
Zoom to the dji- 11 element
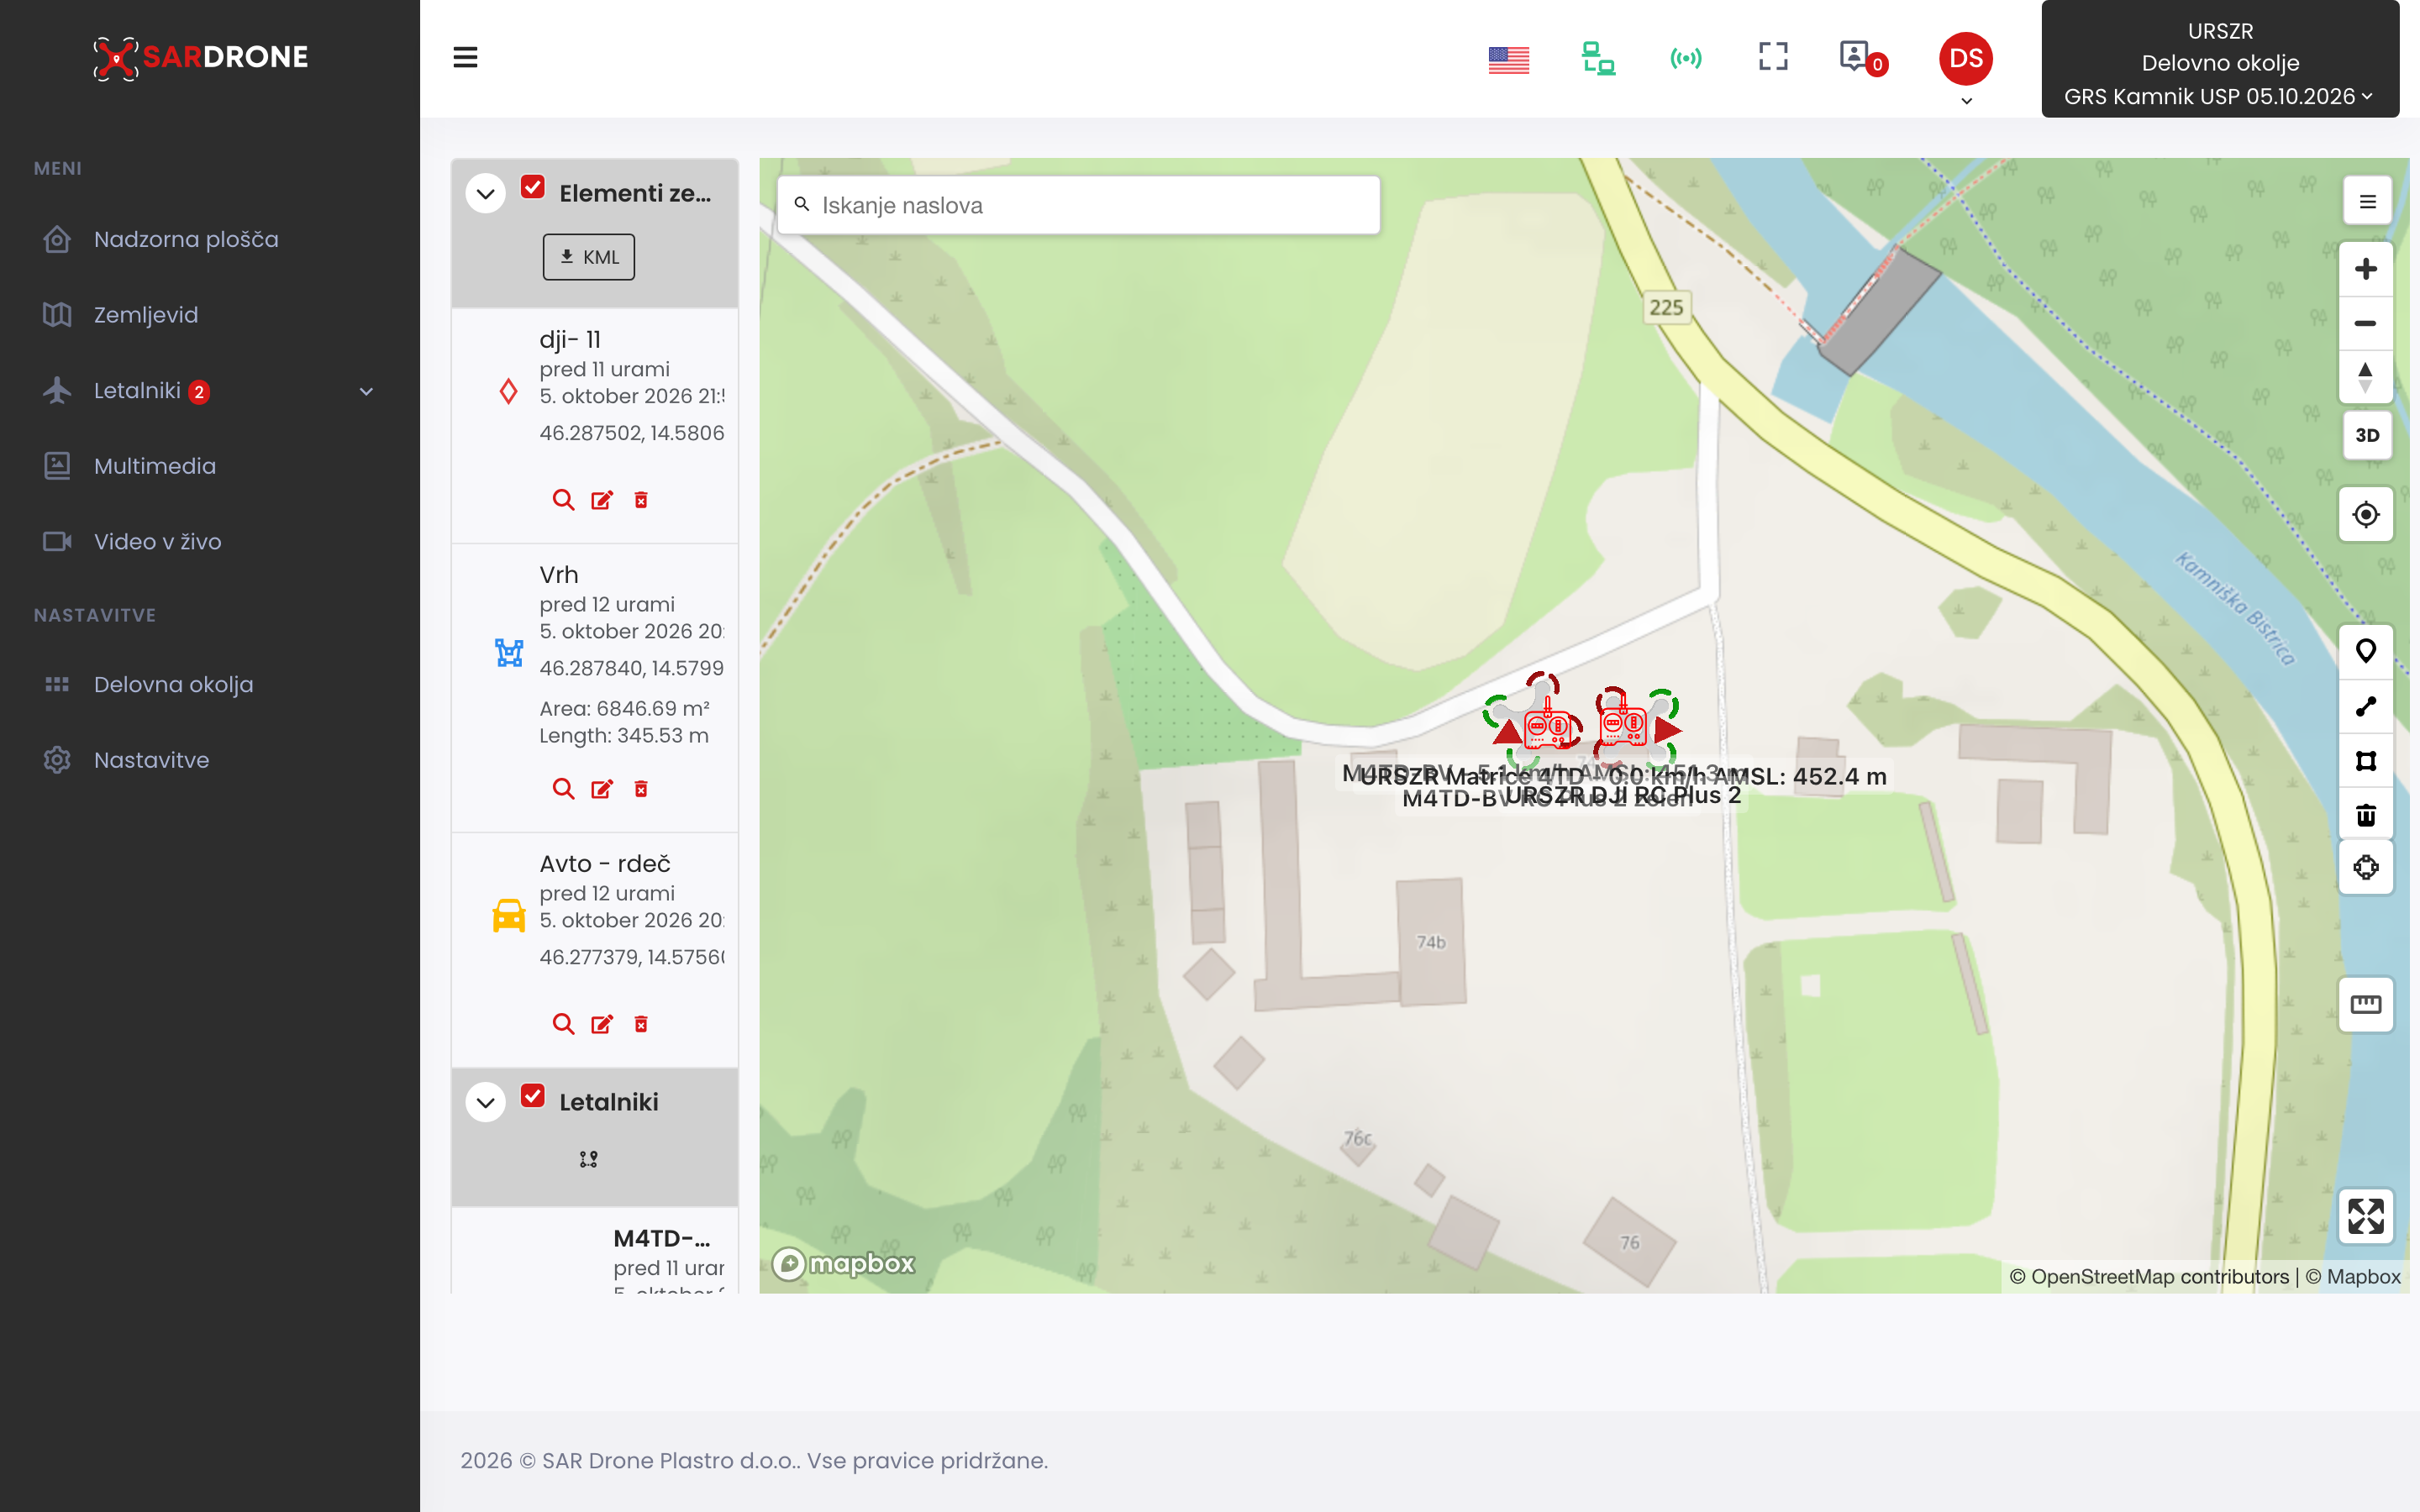pyautogui.click(x=563, y=499)
